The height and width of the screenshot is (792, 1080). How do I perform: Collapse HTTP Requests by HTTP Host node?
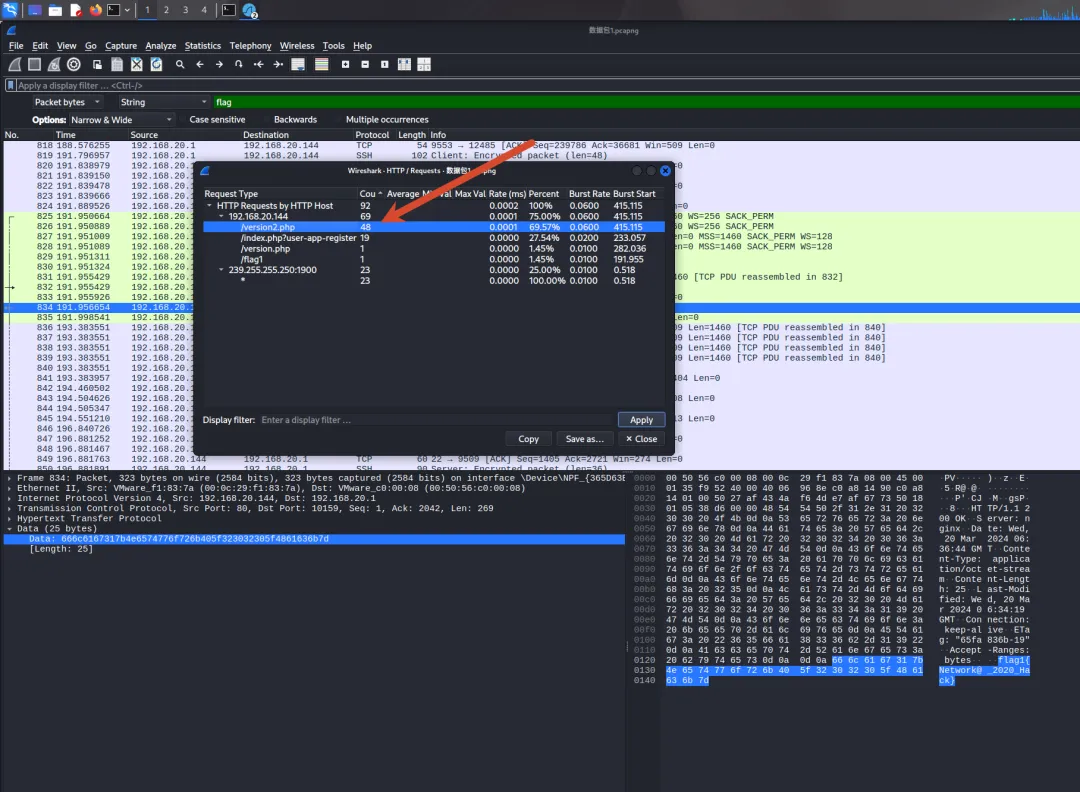tap(209, 206)
